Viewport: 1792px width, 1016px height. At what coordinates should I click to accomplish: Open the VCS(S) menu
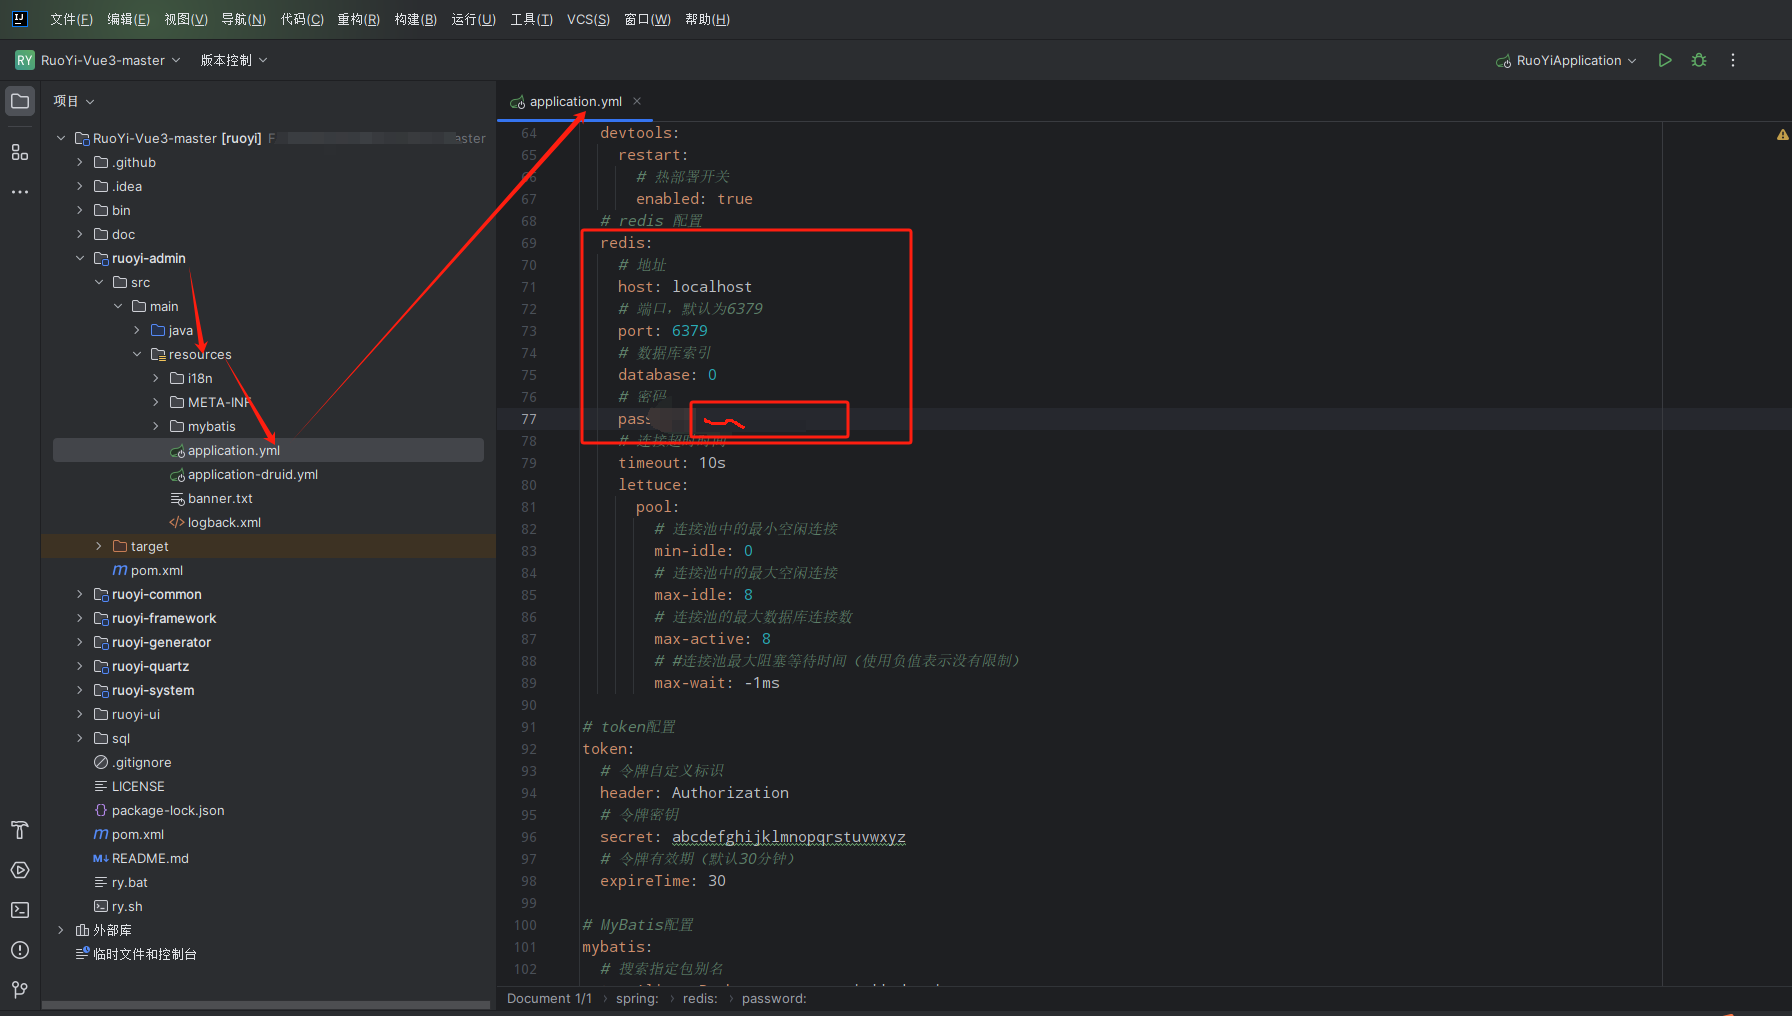coord(588,19)
